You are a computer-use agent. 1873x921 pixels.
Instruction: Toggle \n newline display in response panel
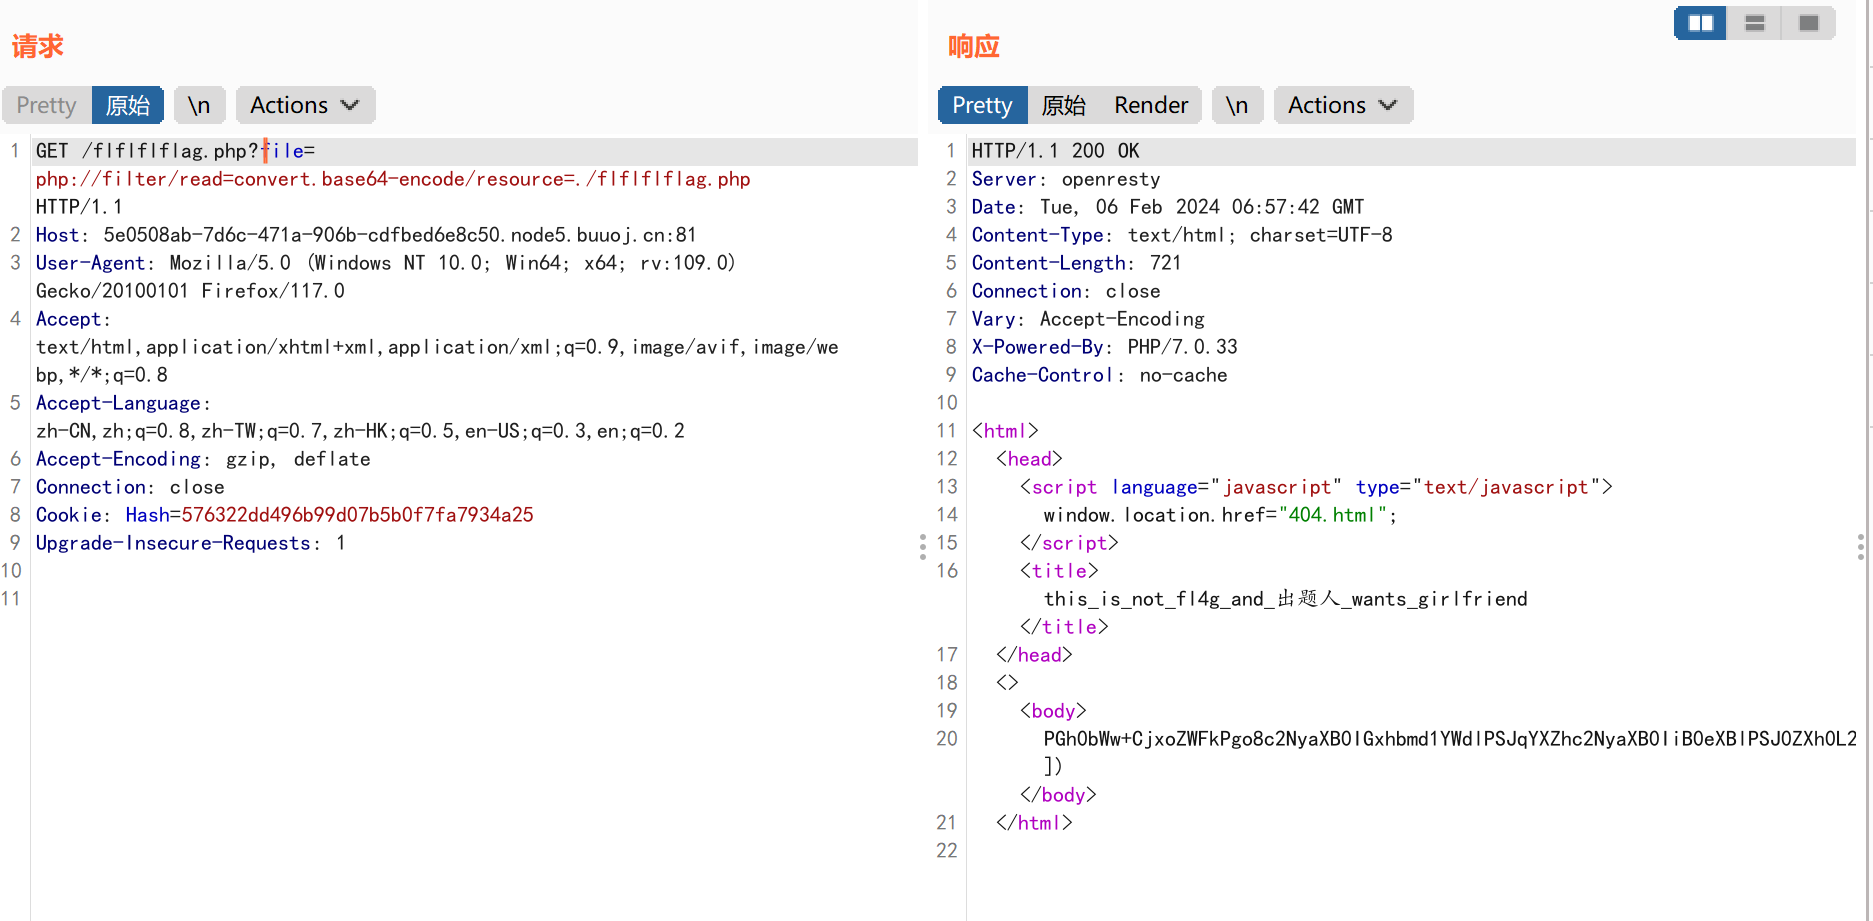tap(1237, 105)
